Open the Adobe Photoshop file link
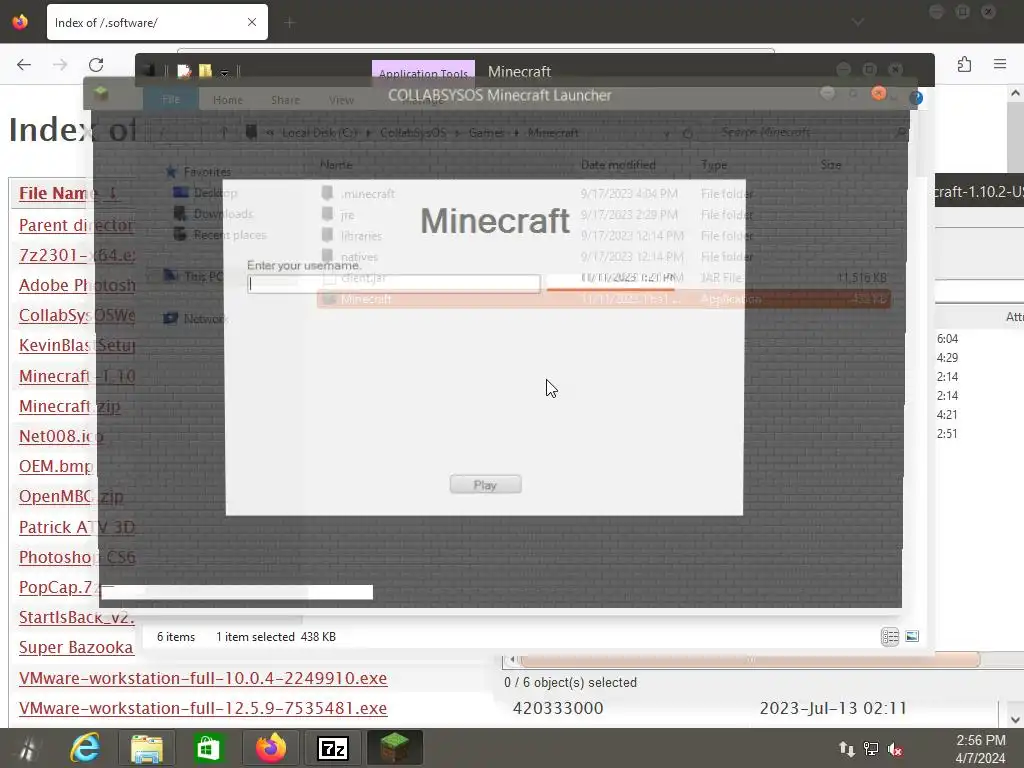 77,285
